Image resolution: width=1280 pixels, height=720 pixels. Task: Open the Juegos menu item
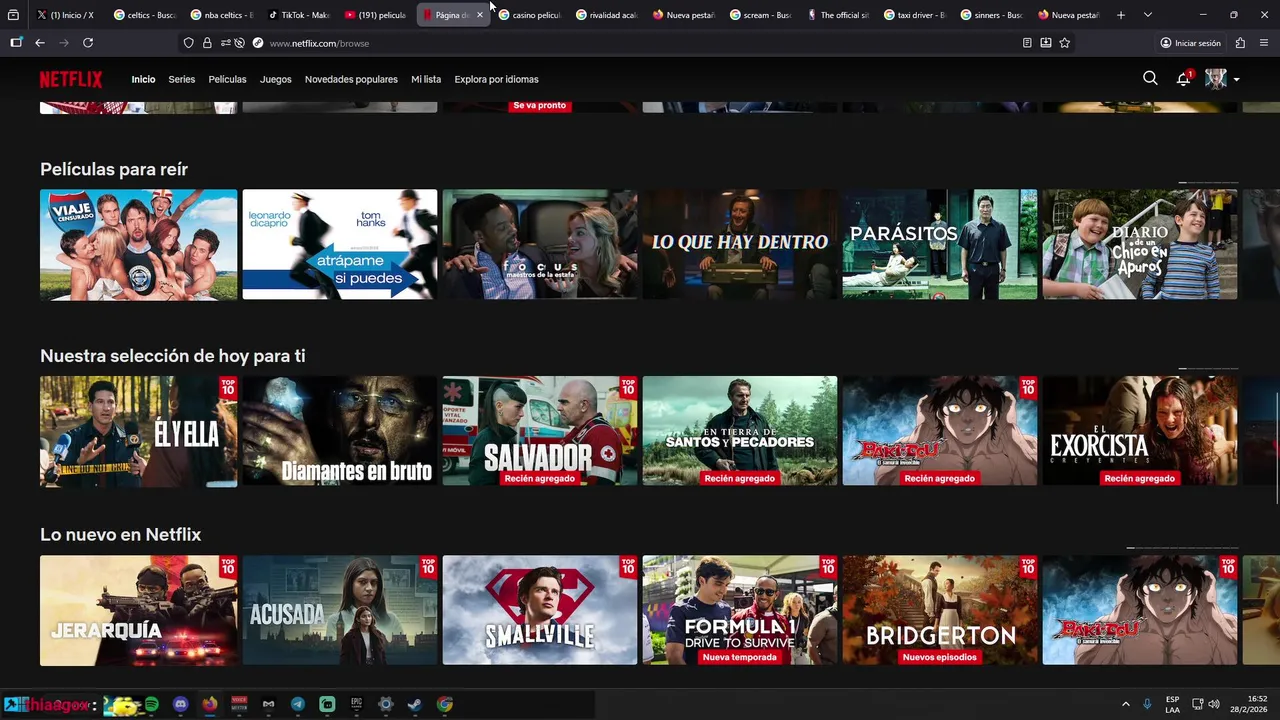[x=276, y=79]
